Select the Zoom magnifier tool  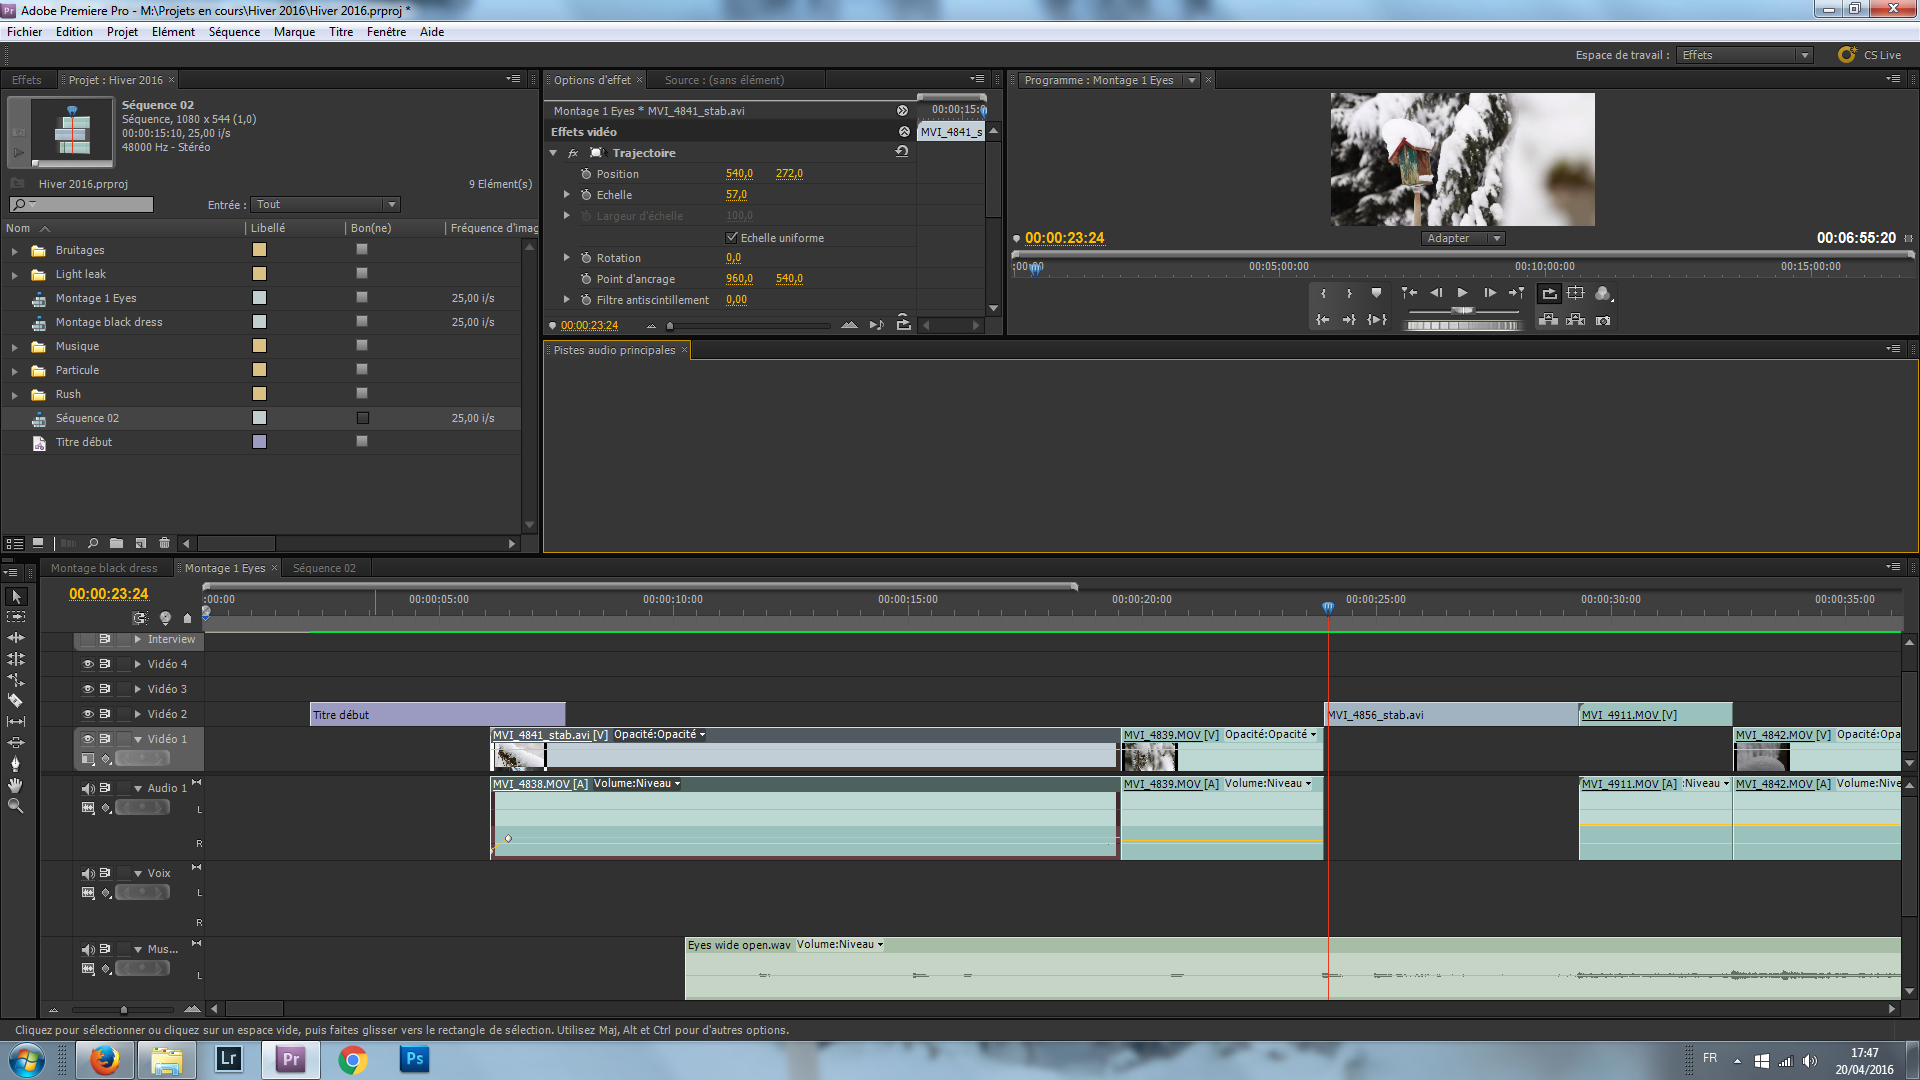coord(16,806)
